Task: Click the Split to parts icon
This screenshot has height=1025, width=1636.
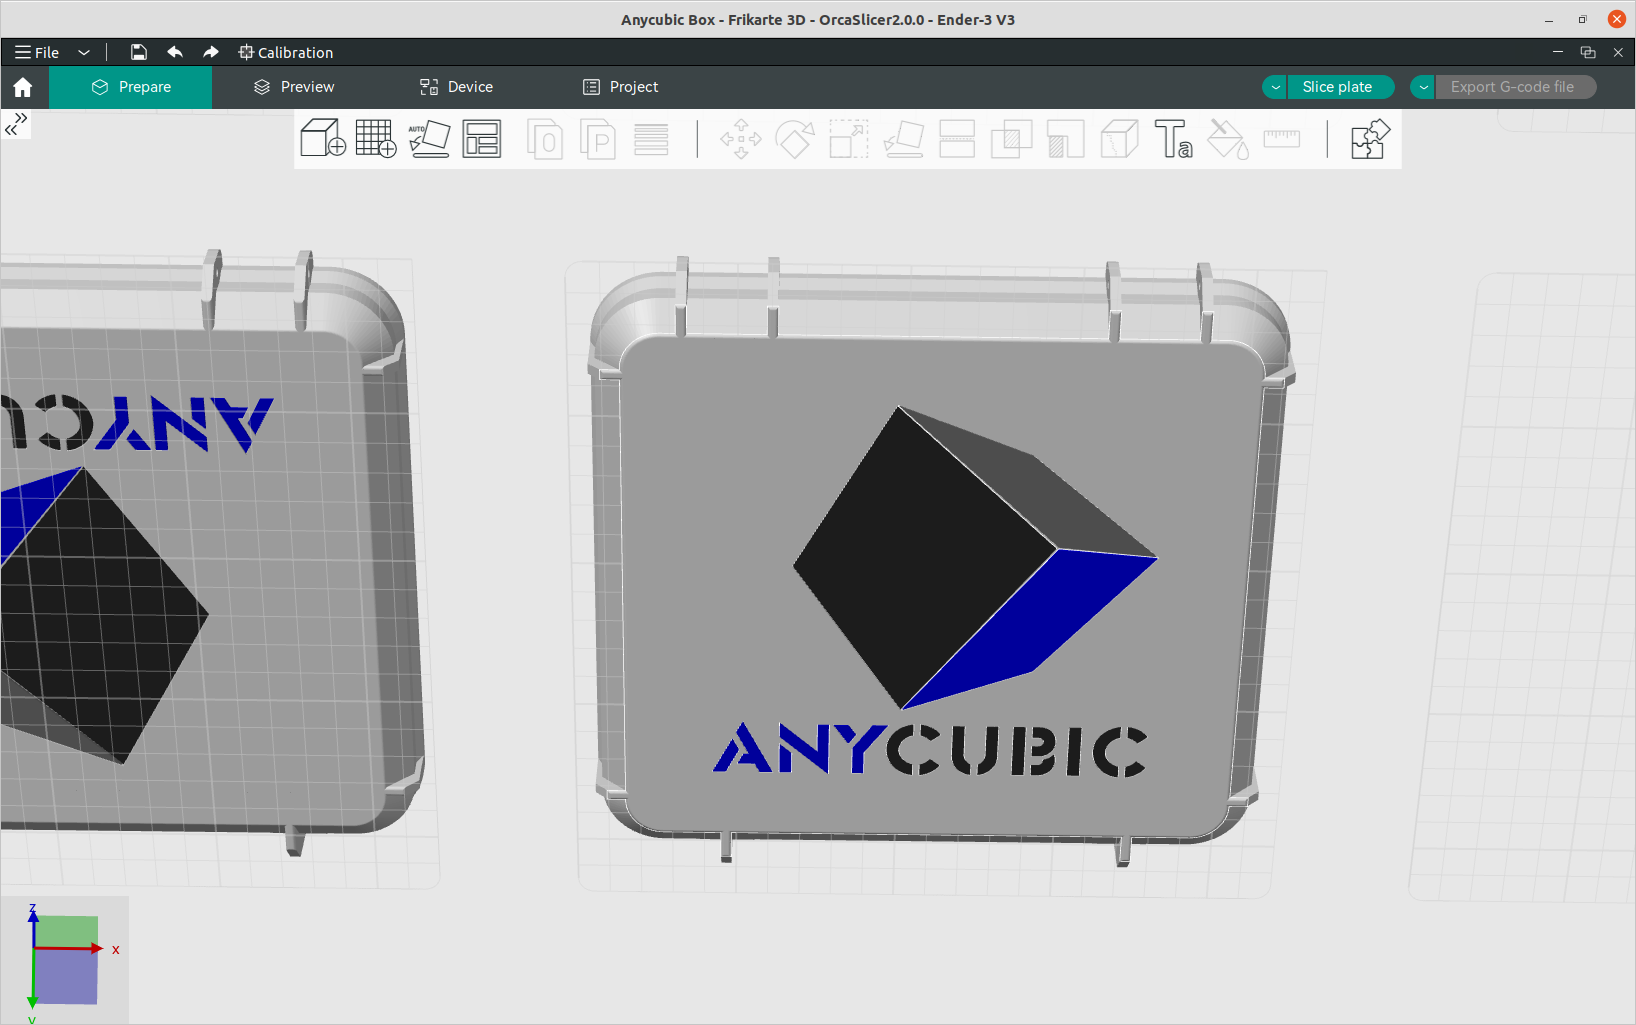Action: pyautogui.click(x=598, y=139)
